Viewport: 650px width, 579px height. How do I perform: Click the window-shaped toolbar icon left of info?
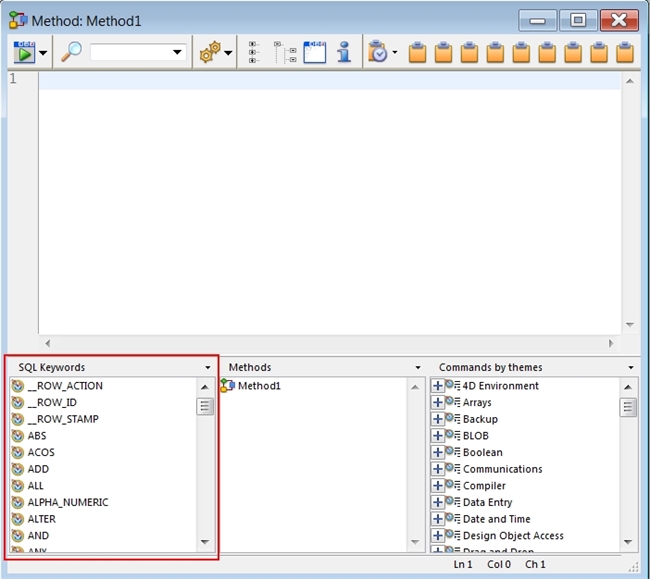pyautogui.click(x=315, y=52)
